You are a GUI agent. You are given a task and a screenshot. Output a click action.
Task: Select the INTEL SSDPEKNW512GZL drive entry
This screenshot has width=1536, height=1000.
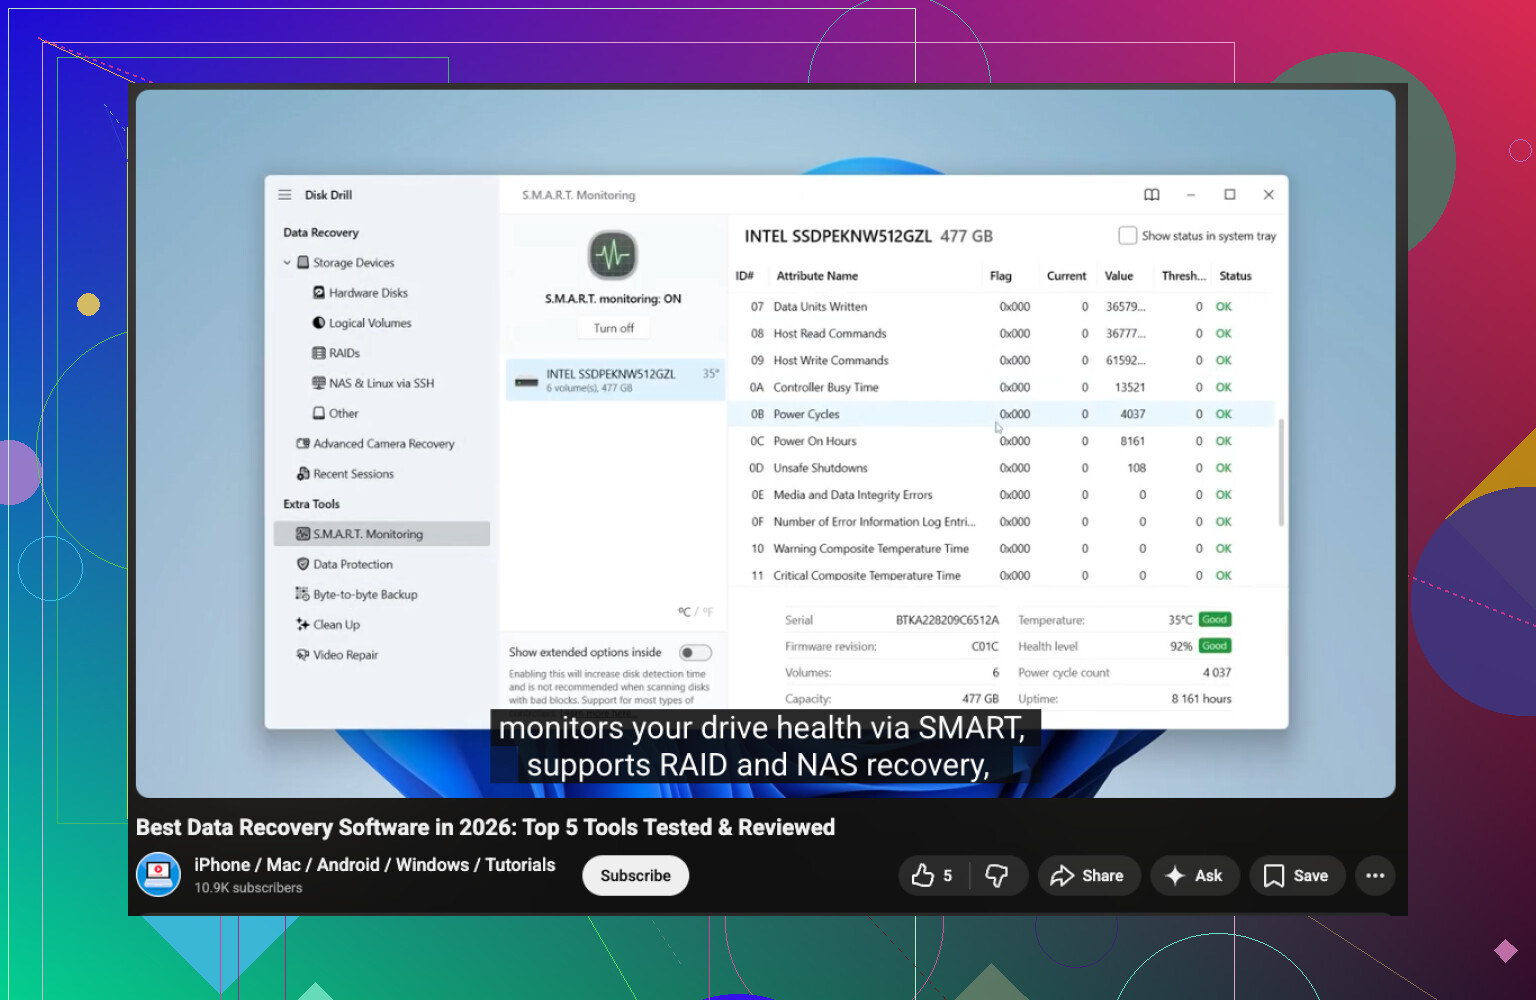tap(615, 380)
